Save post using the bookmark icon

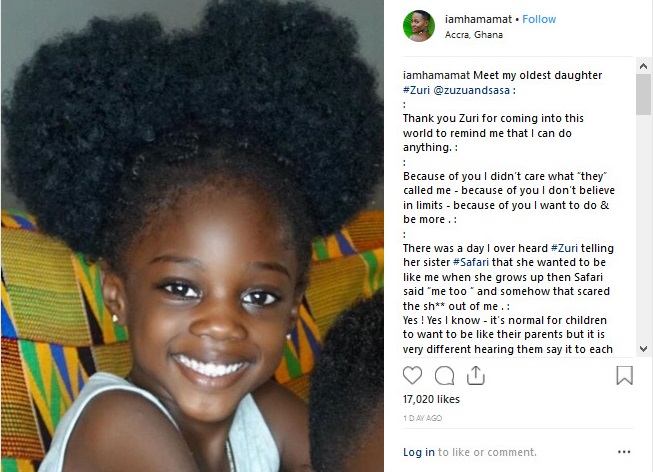click(x=624, y=375)
